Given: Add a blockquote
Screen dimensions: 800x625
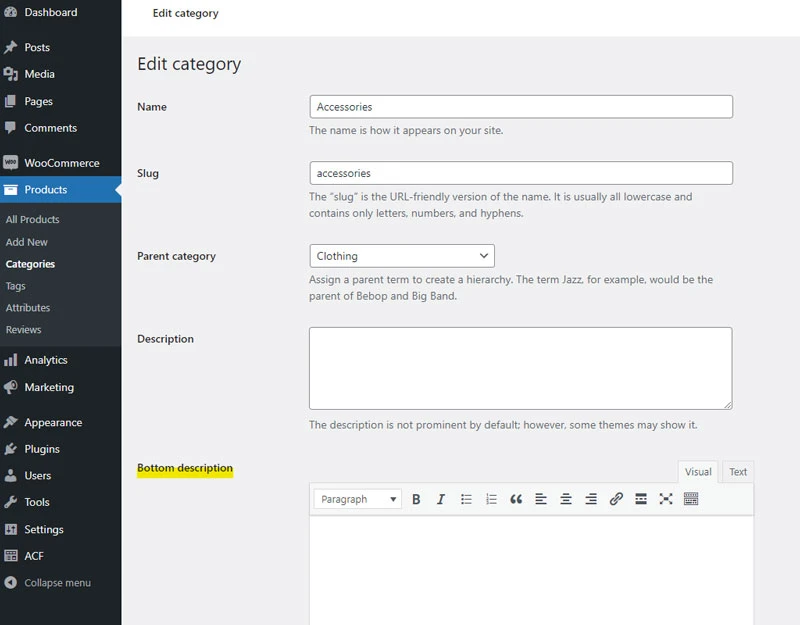Looking at the screenshot, I should coord(516,499).
